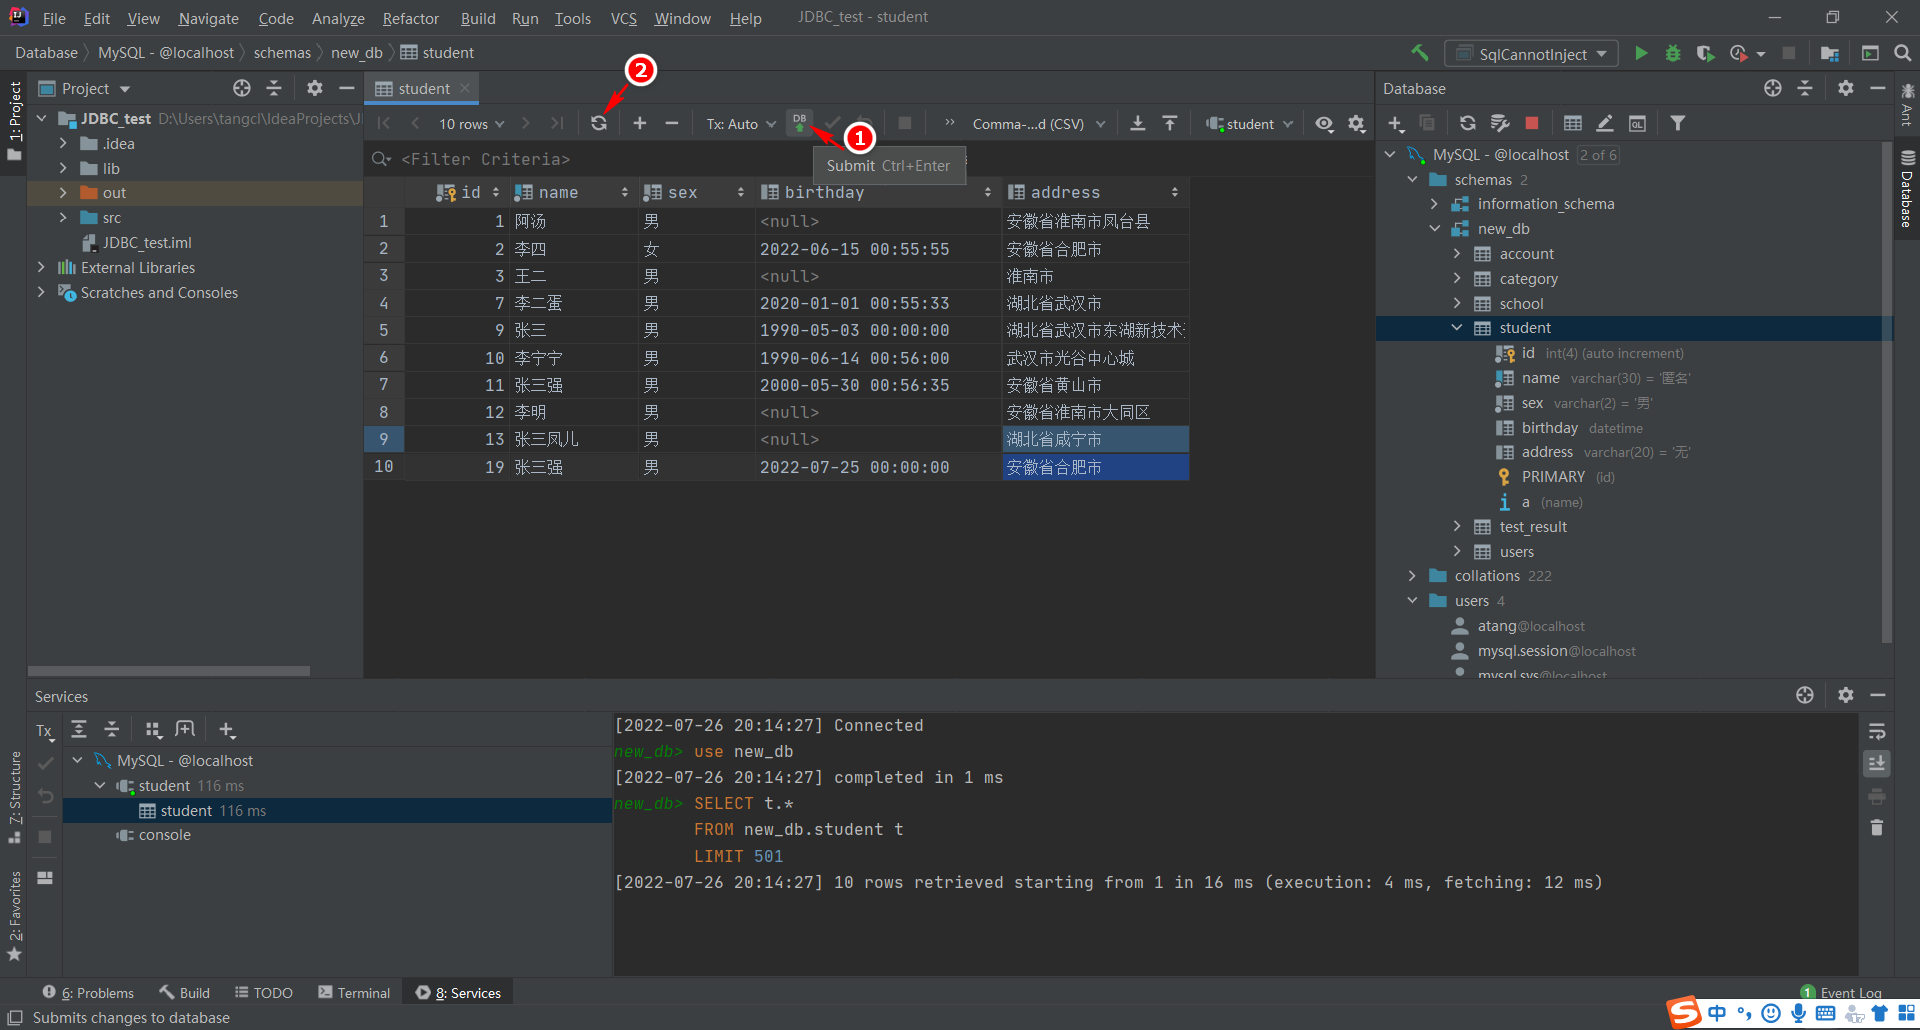Open SqlCannotInject run configuration dropdown
The image size is (1920, 1030).
coord(1531,54)
